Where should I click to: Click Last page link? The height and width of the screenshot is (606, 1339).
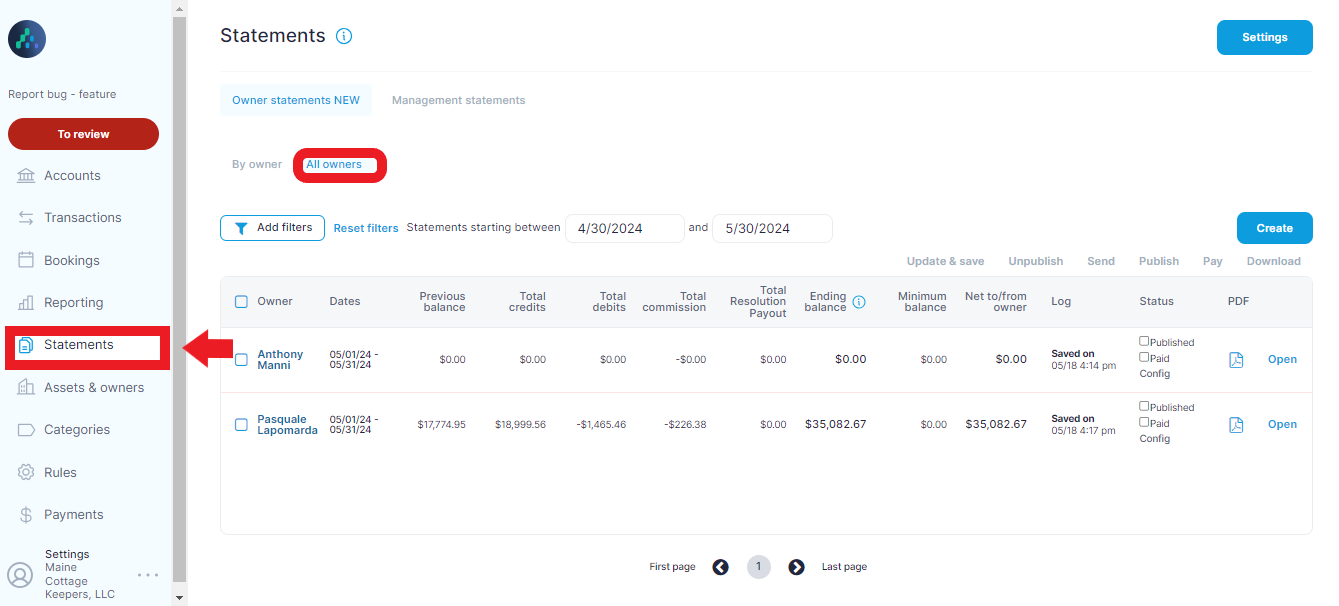coord(844,567)
